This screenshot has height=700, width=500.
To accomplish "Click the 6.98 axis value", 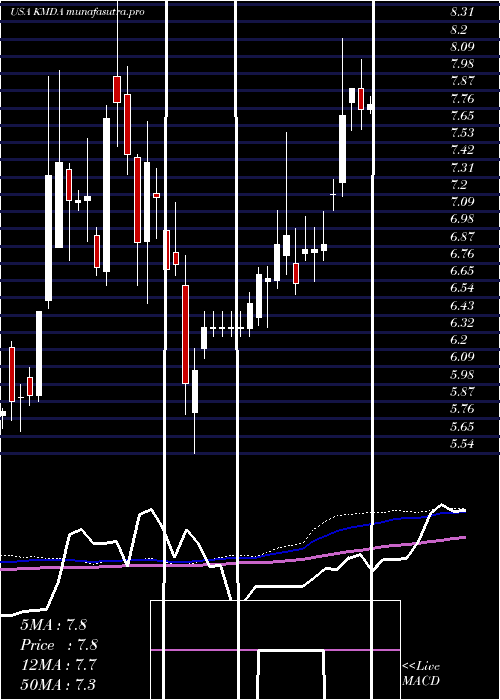I will (462, 219).
